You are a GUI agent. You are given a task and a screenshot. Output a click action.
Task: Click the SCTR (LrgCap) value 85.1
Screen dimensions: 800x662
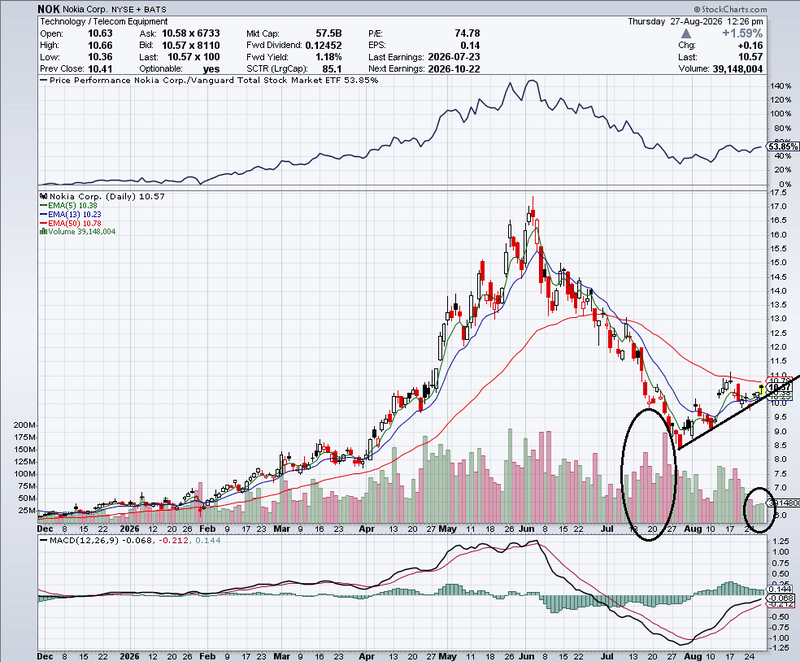(332, 68)
